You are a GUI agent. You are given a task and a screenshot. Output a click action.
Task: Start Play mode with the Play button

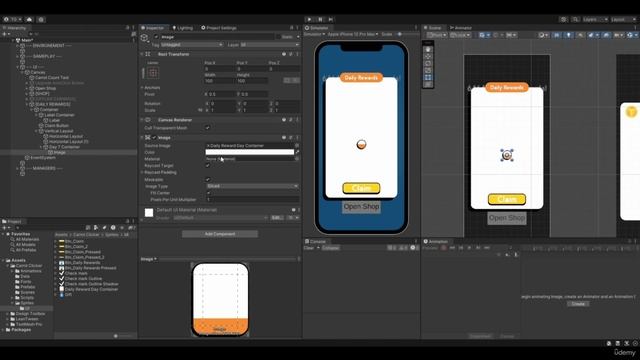coord(309,19)
